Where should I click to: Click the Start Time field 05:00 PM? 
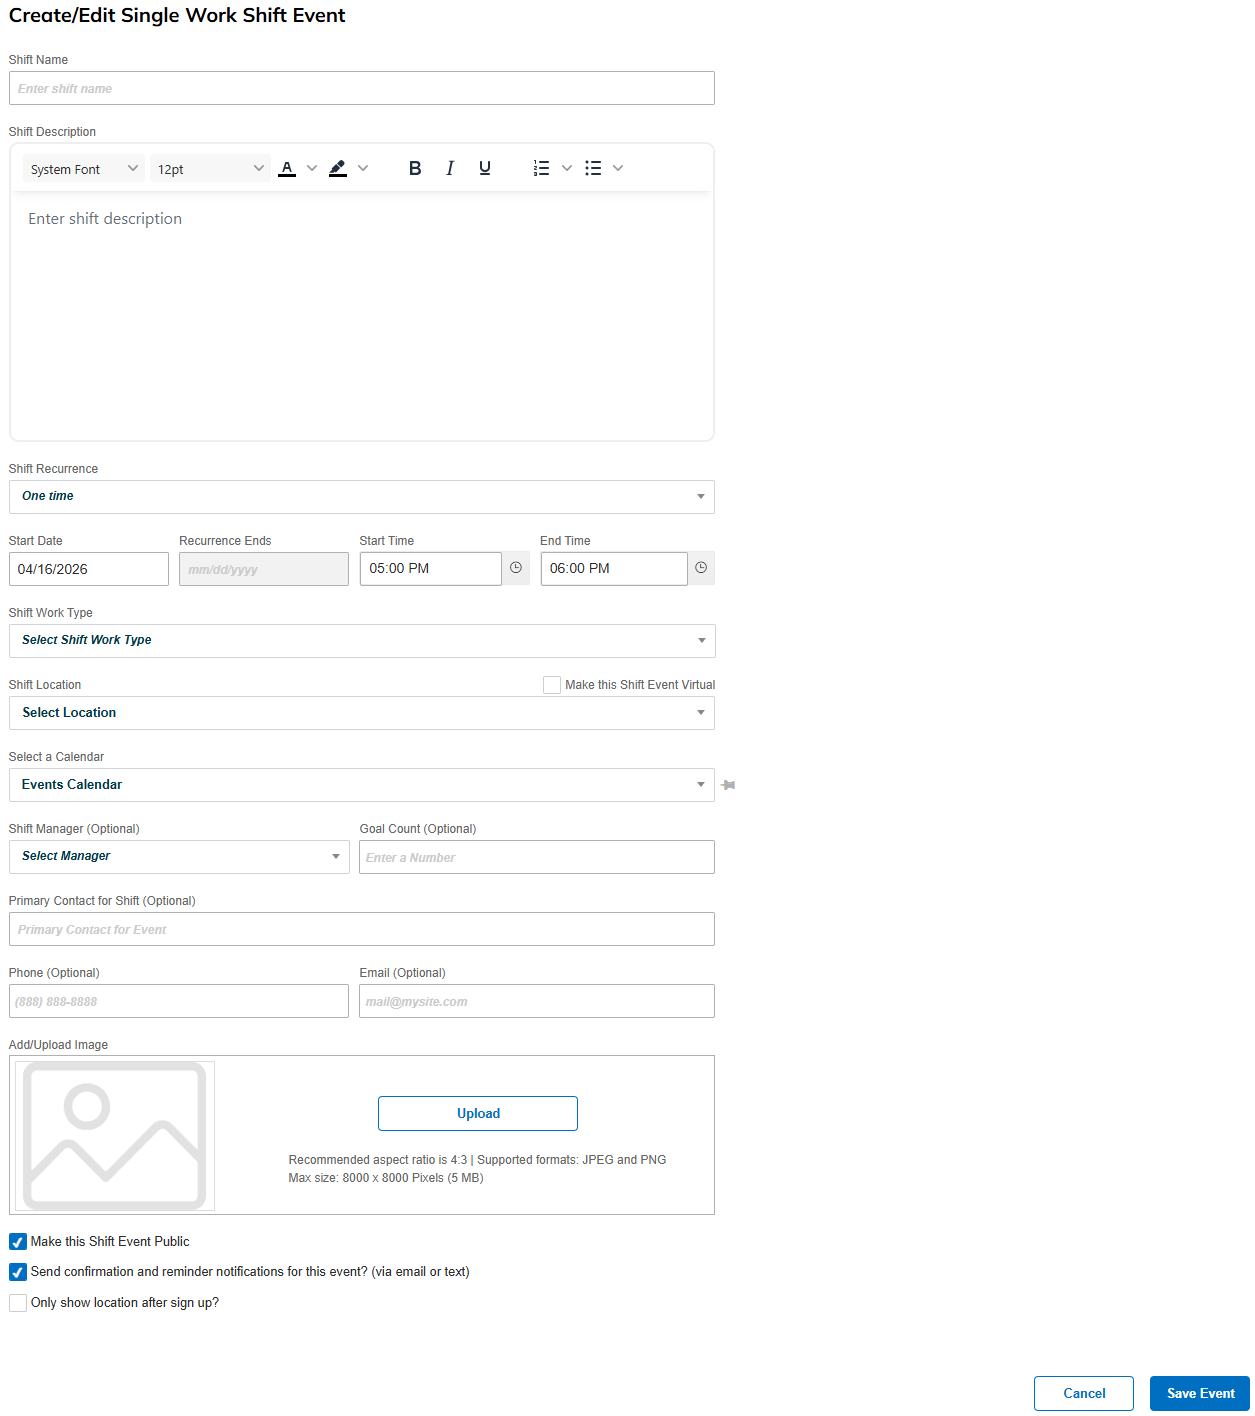[431, 569]
